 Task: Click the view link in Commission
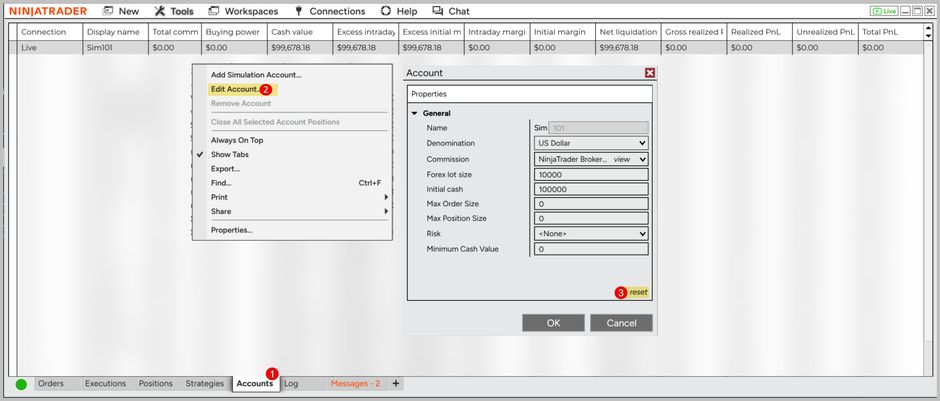(622, 159)
